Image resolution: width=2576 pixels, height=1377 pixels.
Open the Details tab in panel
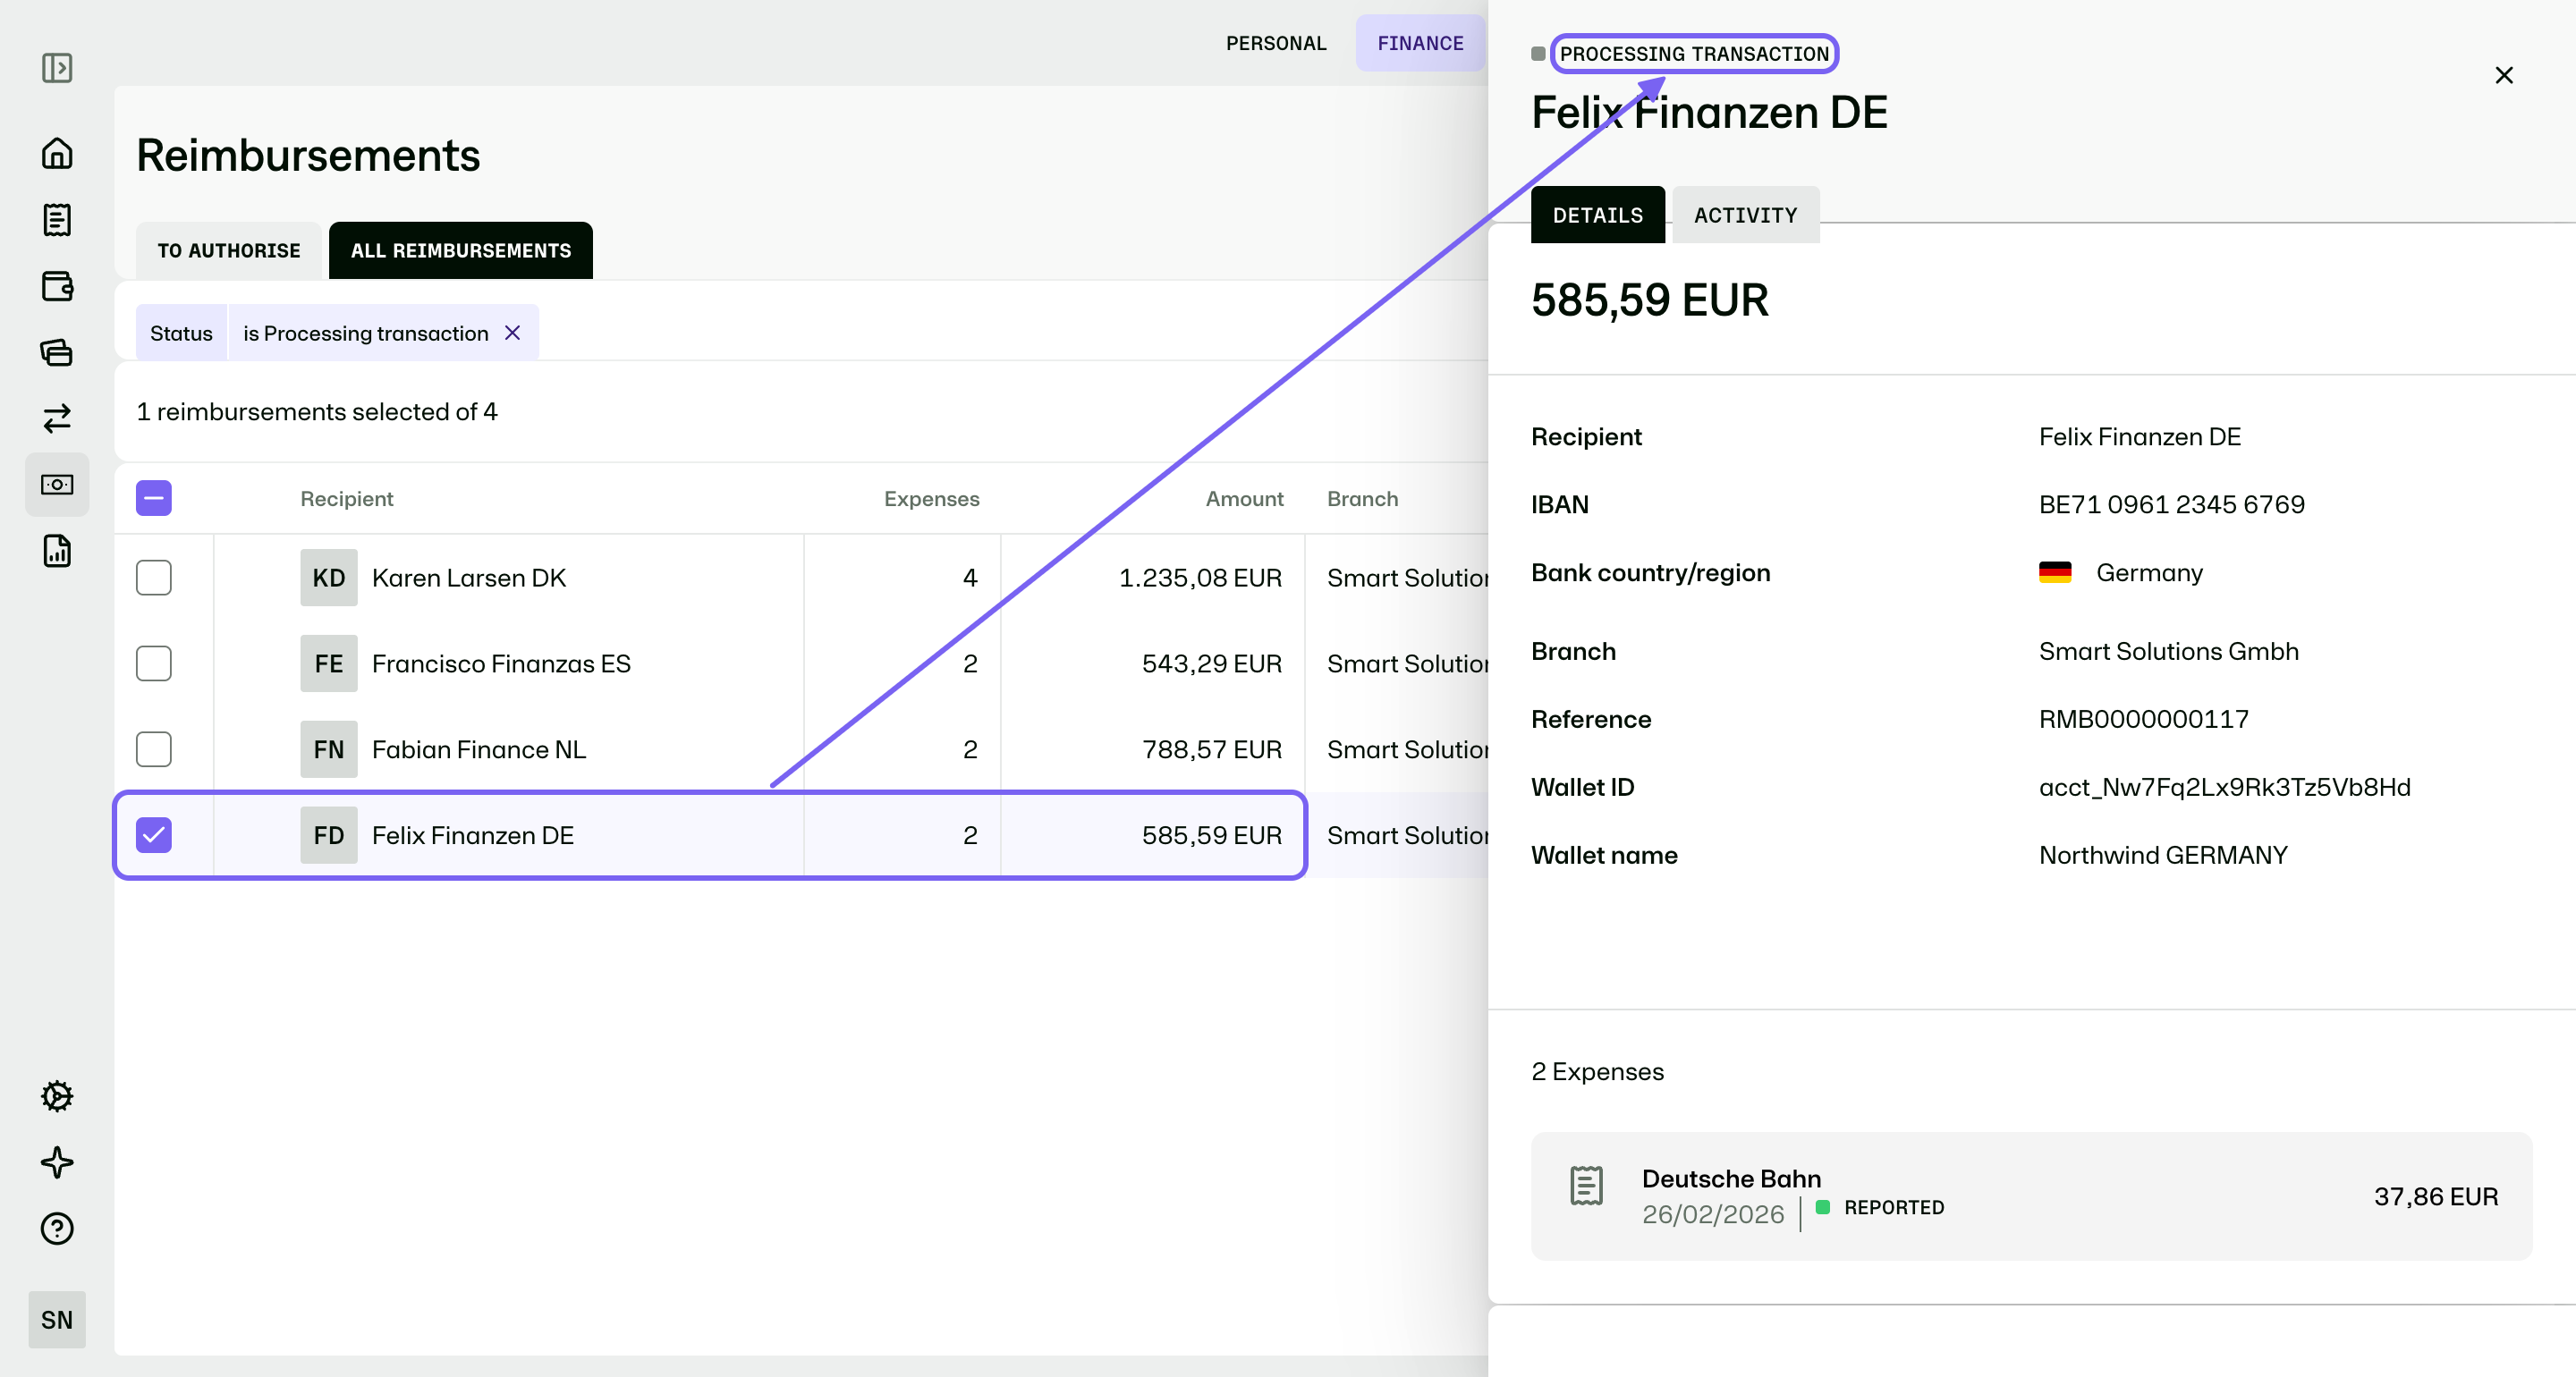1598,215
